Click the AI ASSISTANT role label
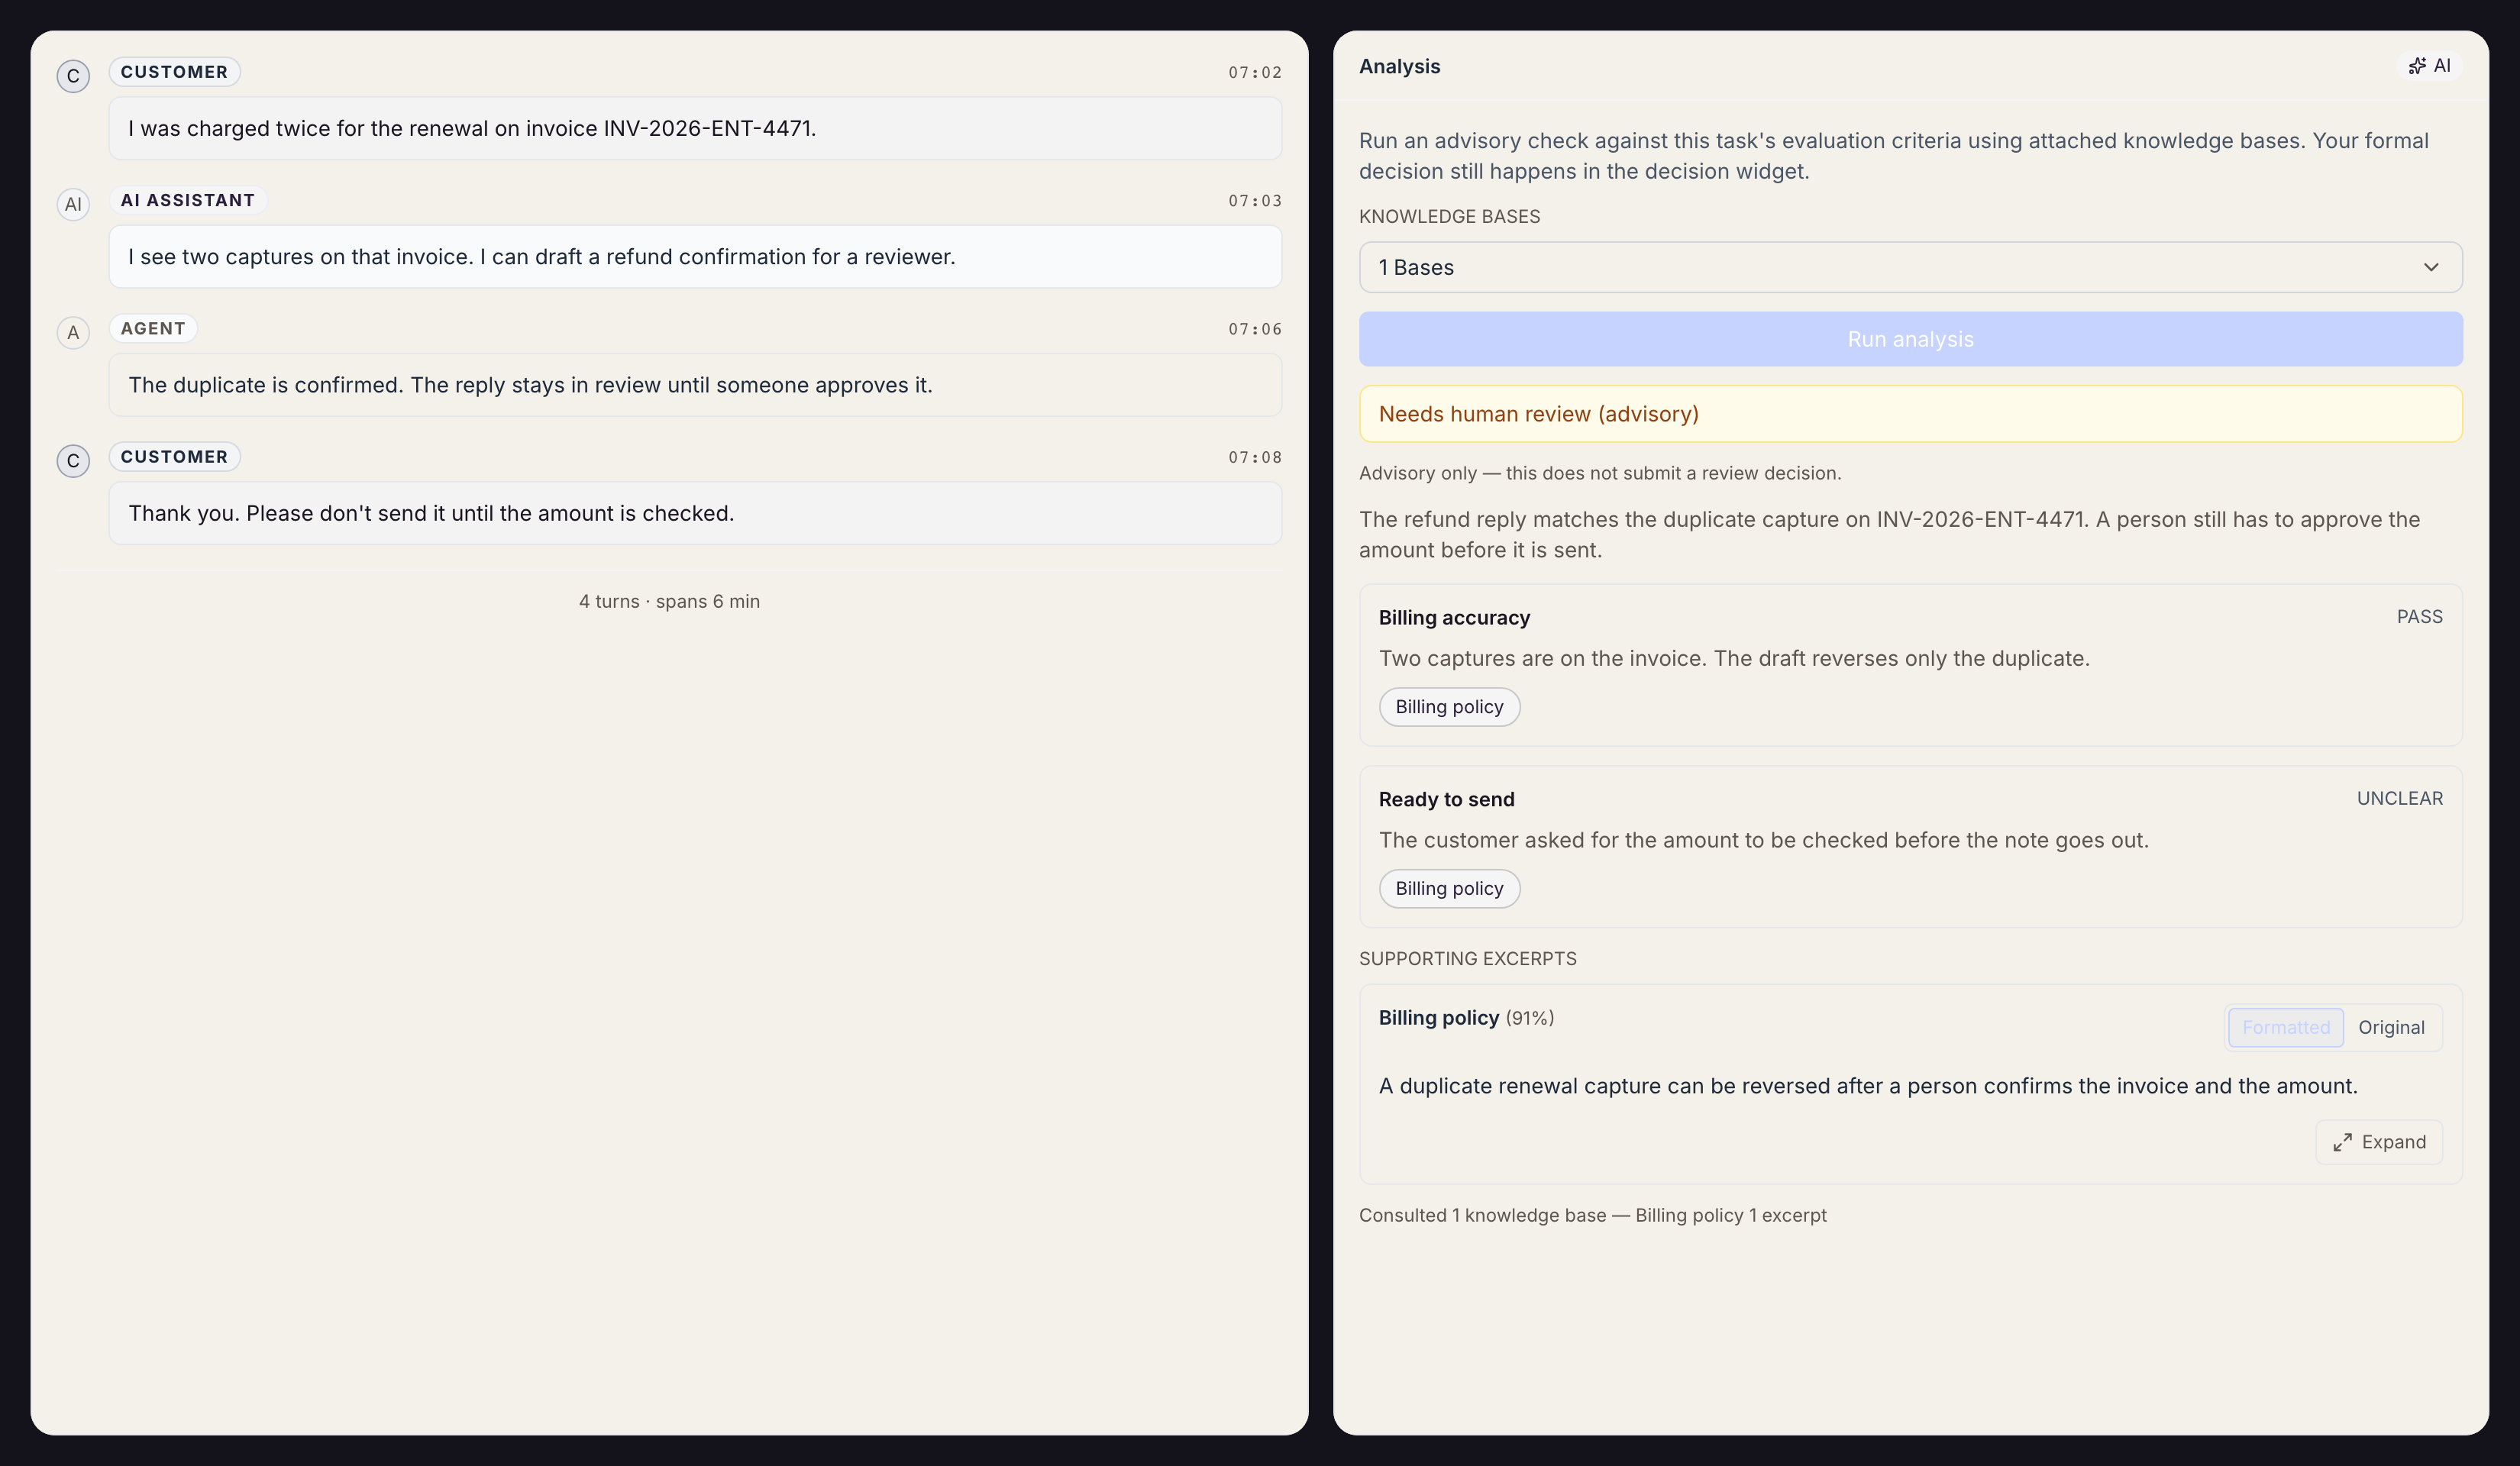Screen dimensions: 2520x1466 click(x=188, y=200)
